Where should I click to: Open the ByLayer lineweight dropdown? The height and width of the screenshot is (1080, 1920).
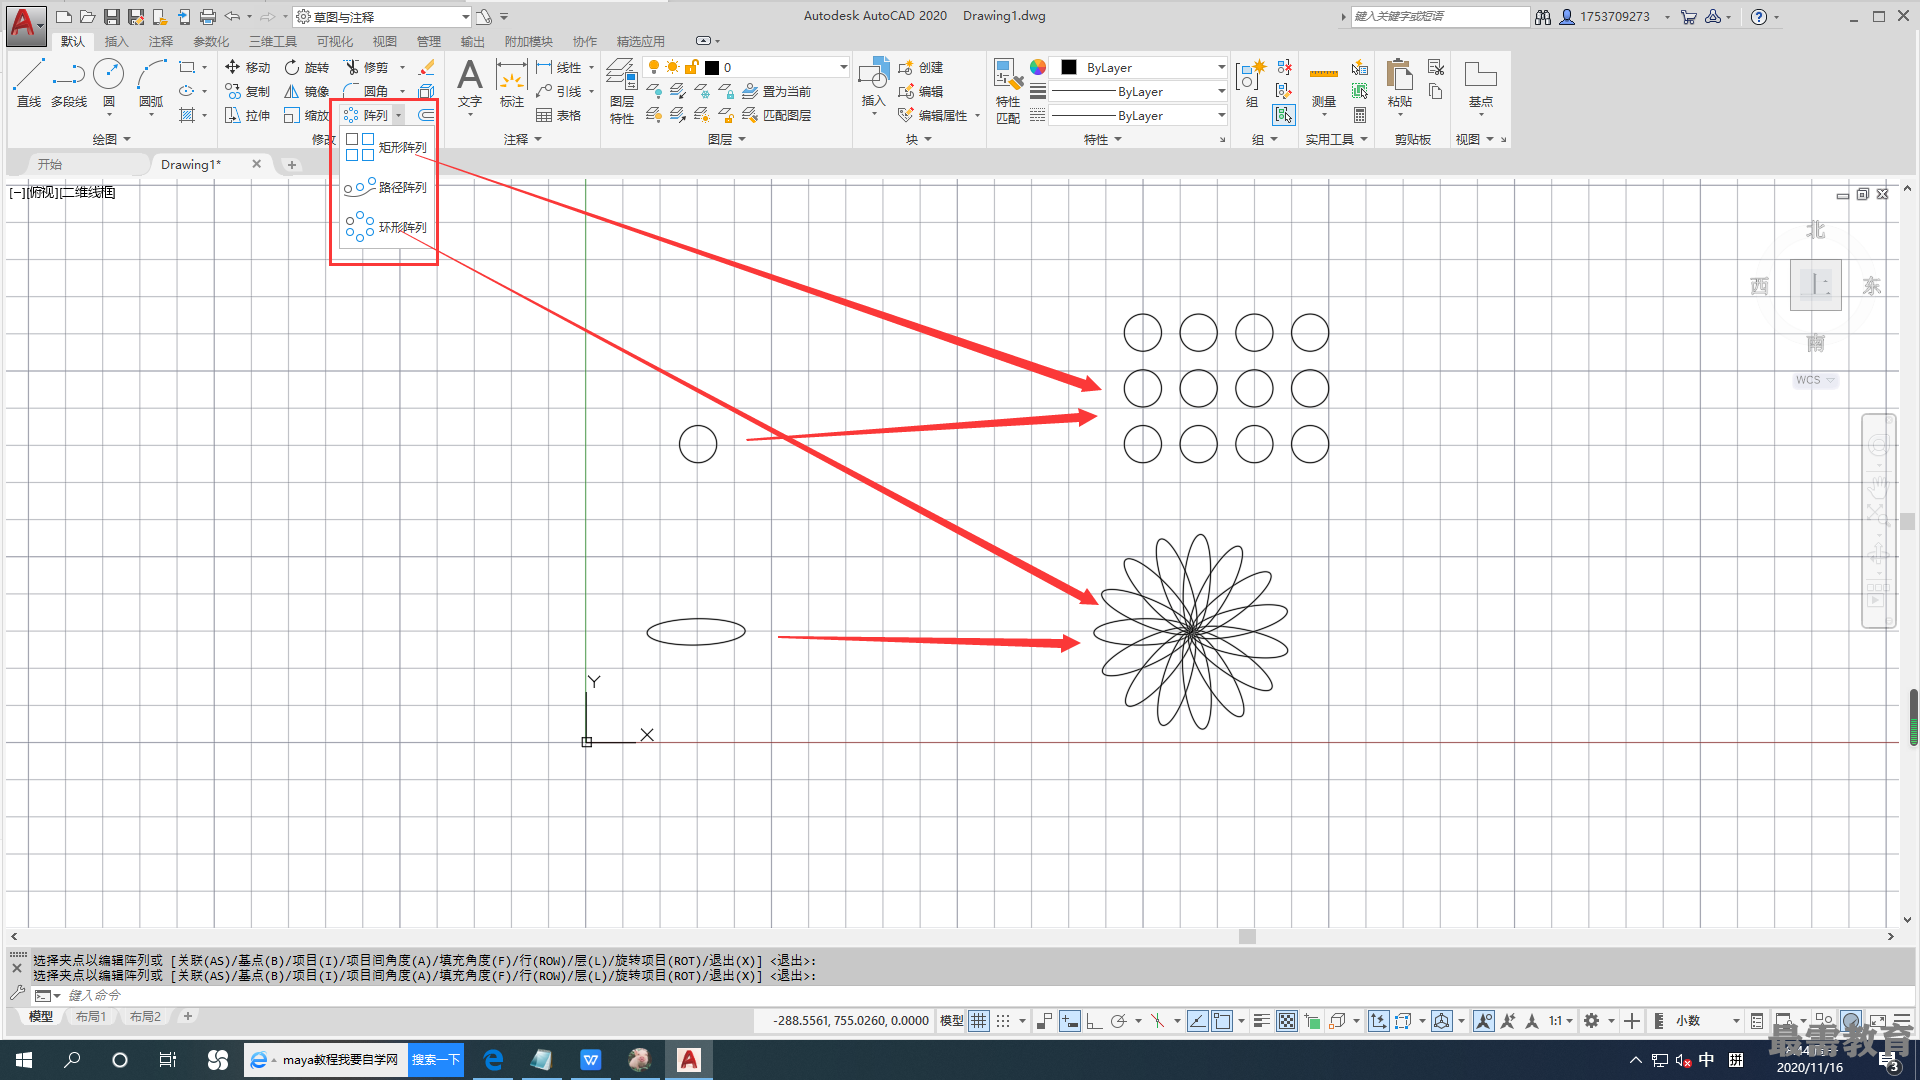point(1139,91)
